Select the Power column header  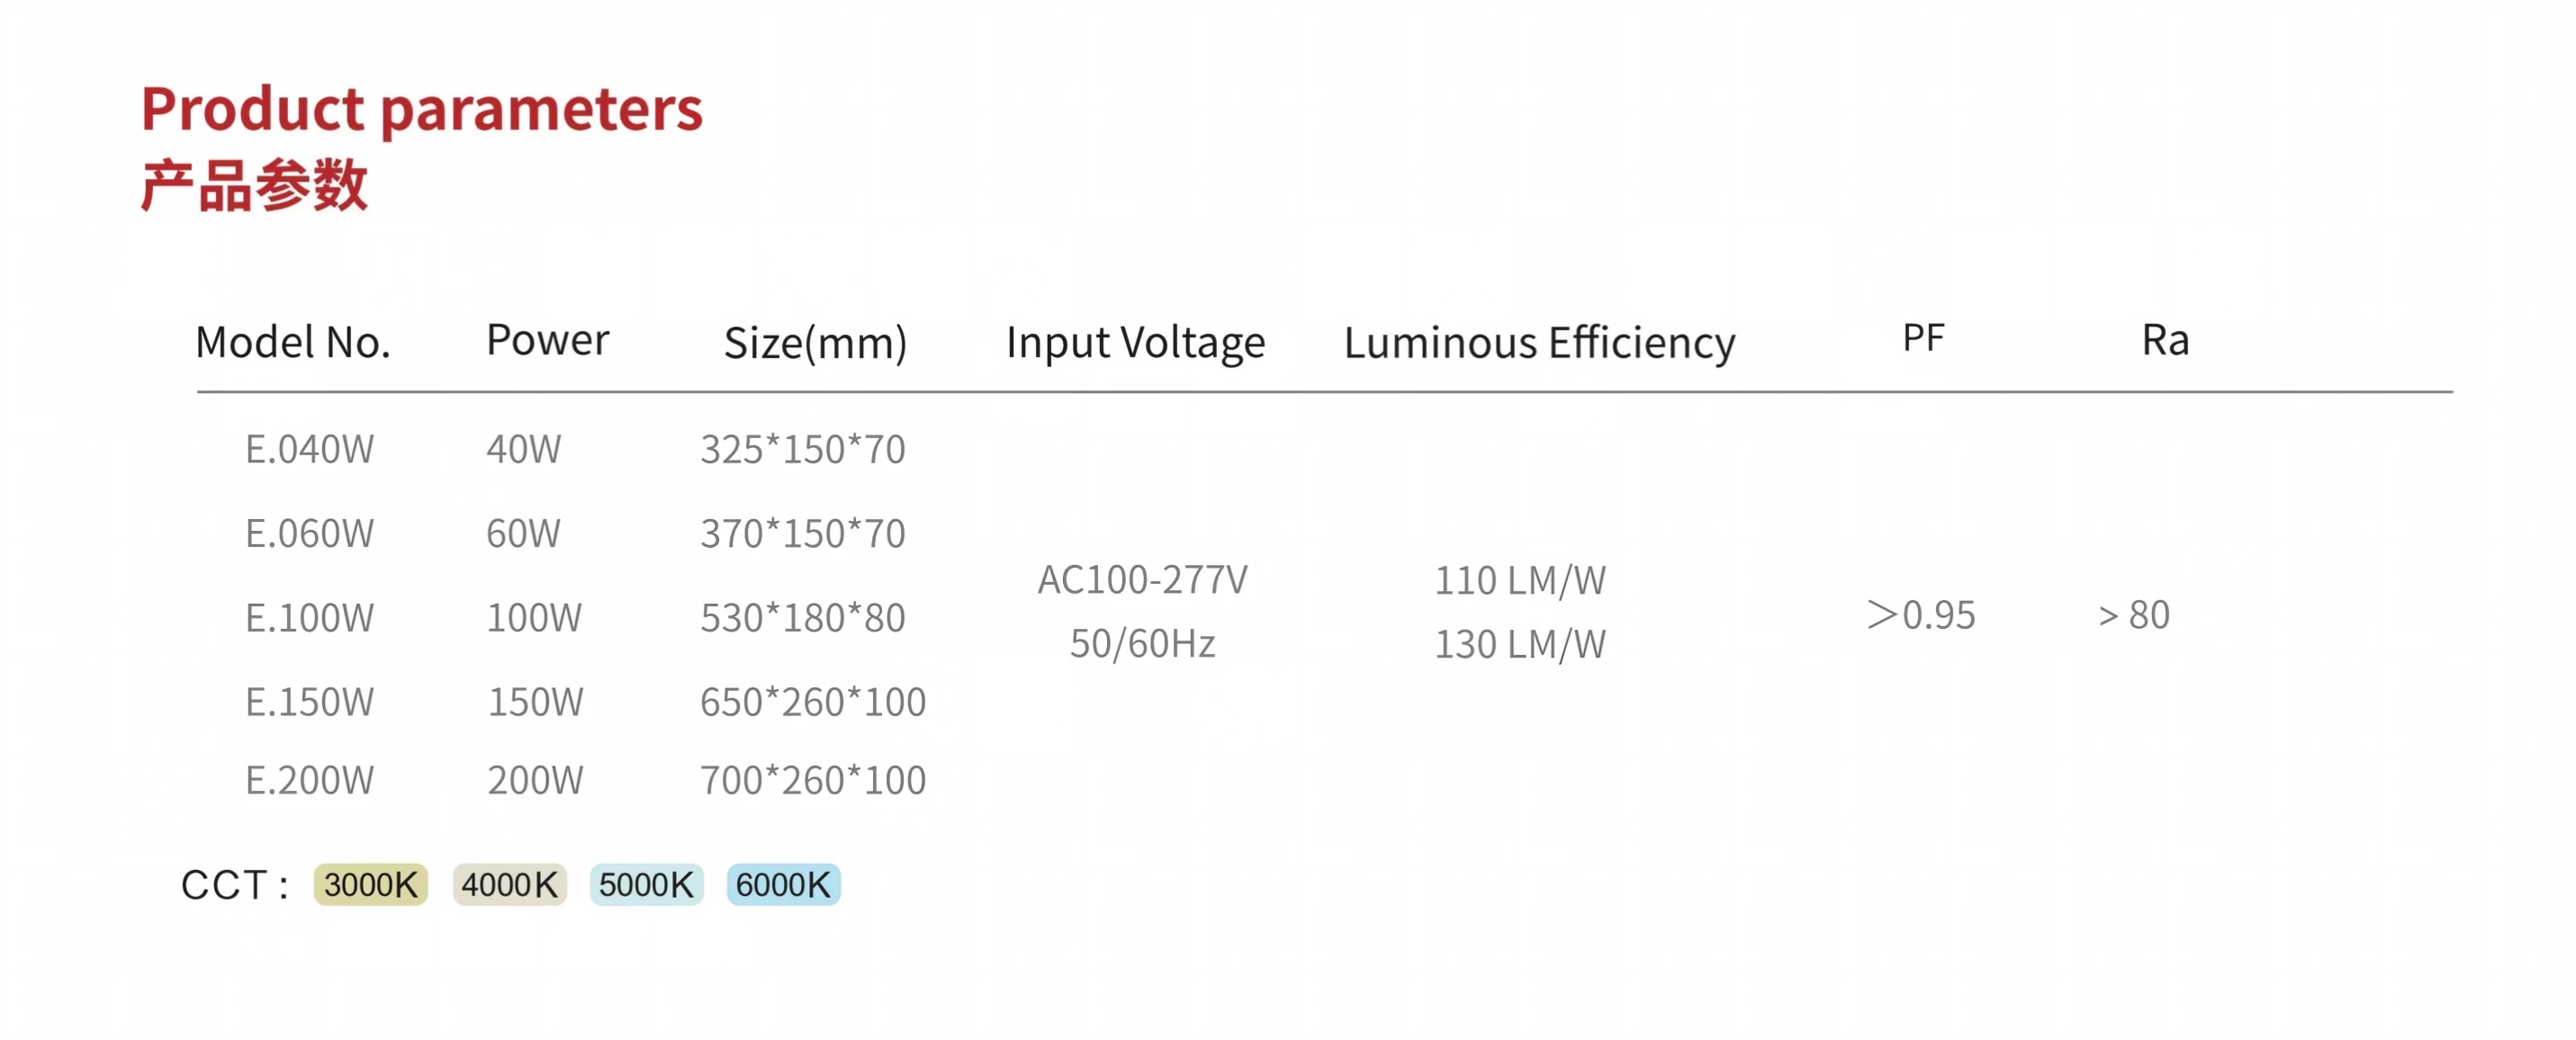(x=547, y=340)
